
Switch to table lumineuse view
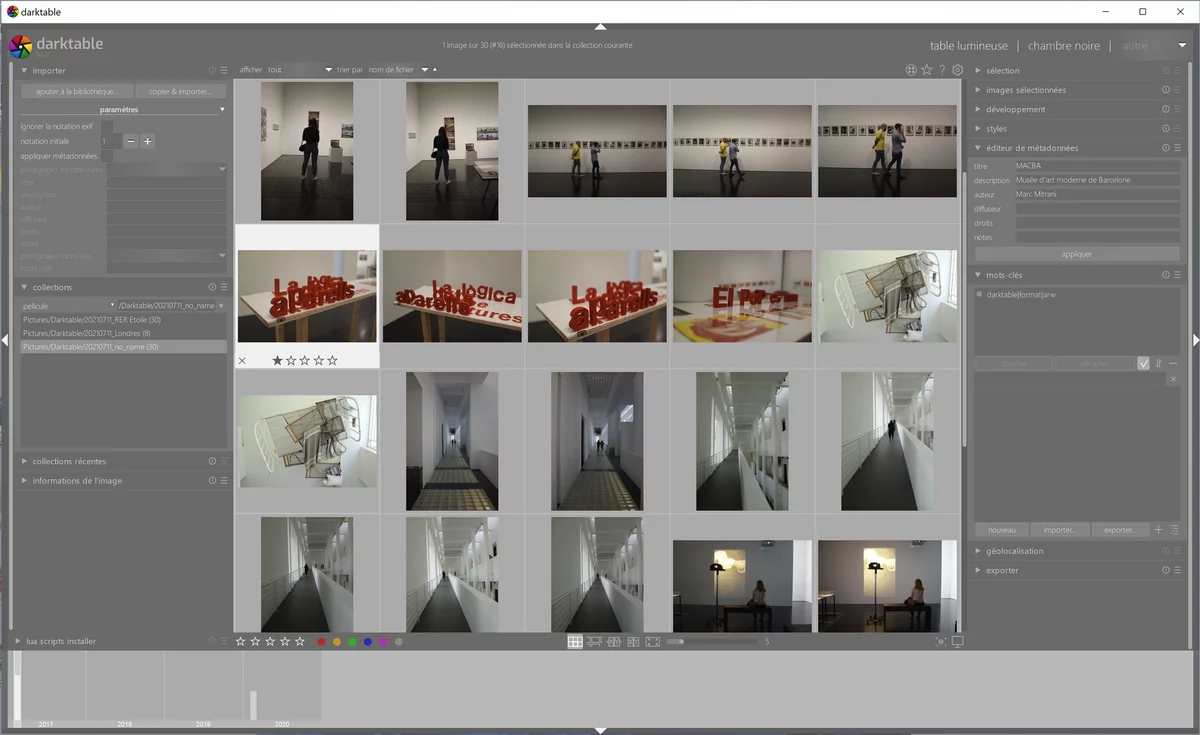[x=969, y=46]
